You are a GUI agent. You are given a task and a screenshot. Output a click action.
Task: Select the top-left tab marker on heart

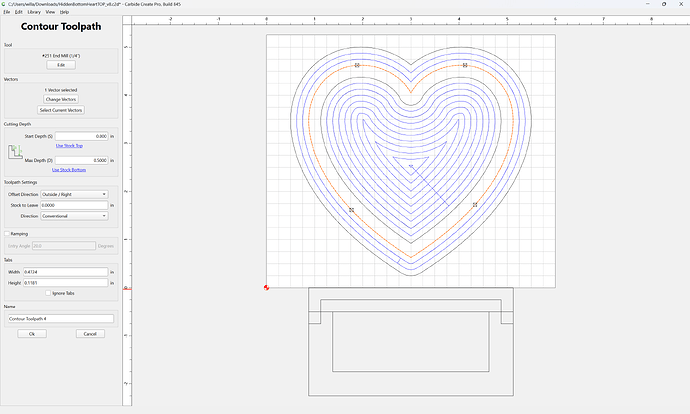[x=357, y=65]
